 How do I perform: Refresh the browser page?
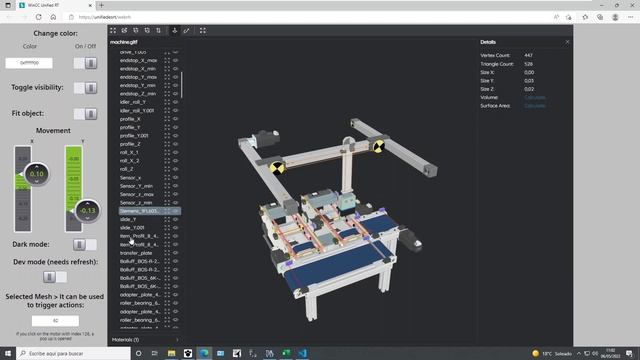click(x=38, y=17)
